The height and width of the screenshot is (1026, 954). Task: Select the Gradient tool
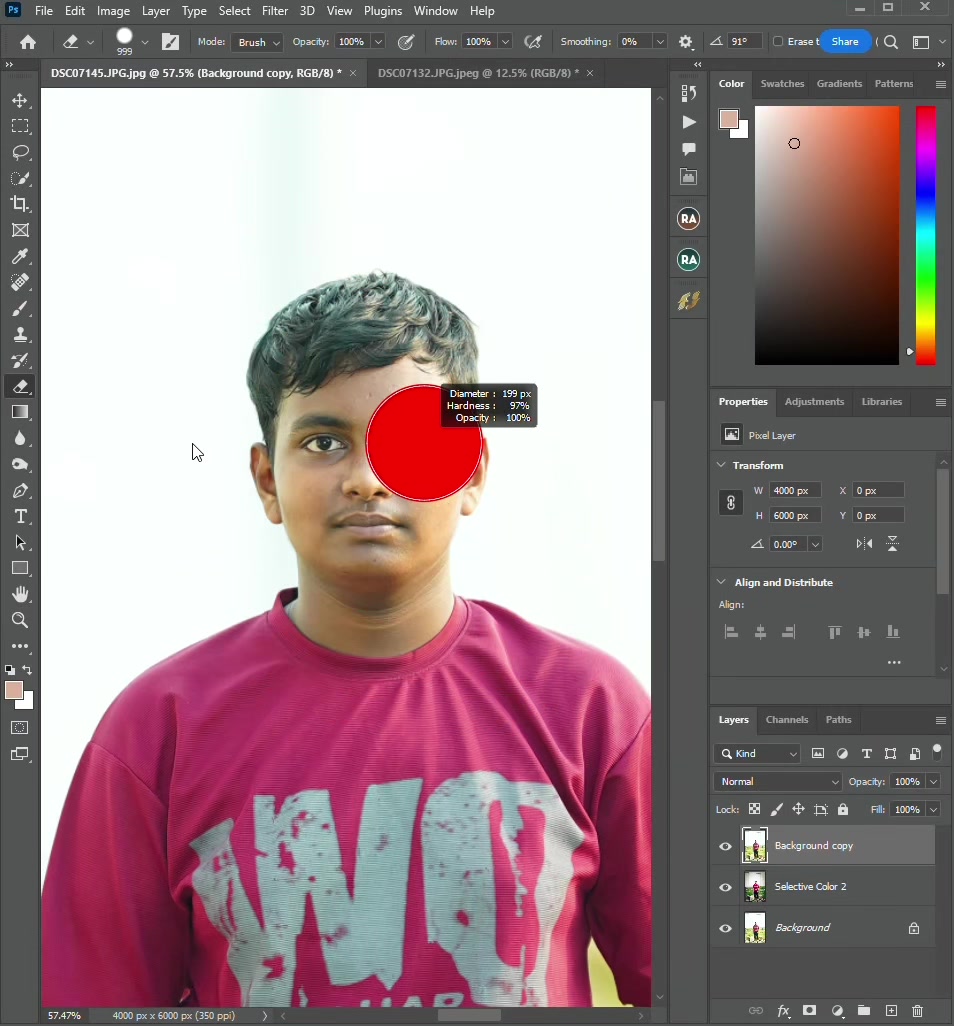20,412
